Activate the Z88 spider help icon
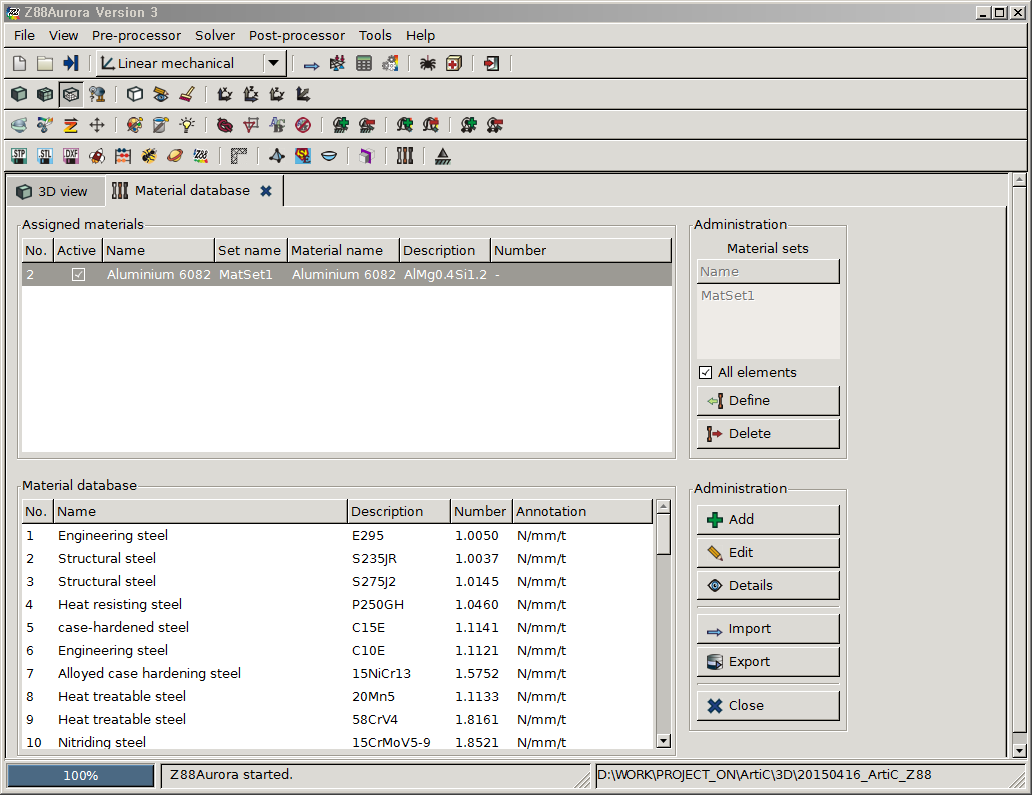 (428, 63)
